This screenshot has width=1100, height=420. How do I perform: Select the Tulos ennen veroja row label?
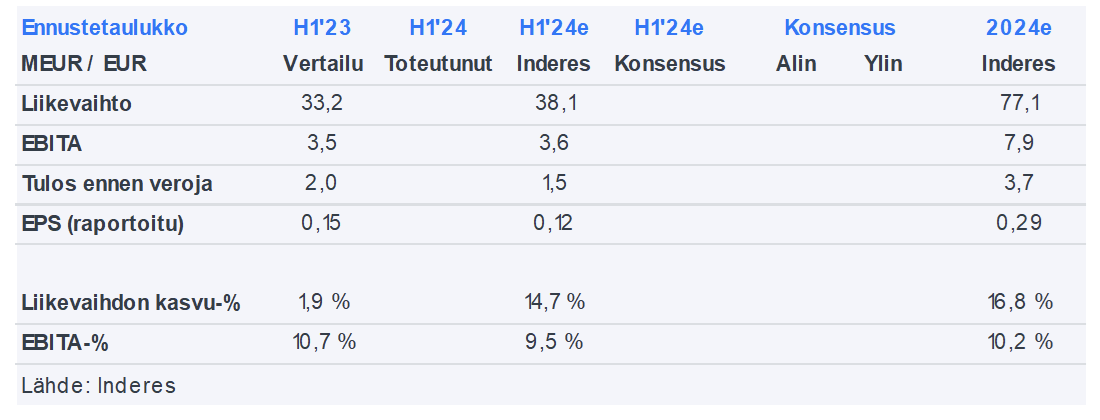pos(116,184)
